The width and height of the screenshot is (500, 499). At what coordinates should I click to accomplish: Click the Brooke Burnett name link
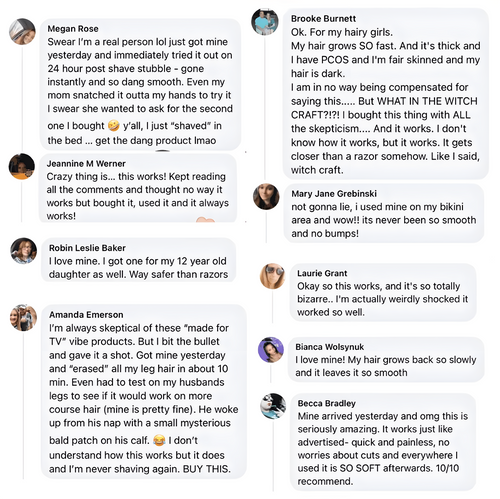323,19
